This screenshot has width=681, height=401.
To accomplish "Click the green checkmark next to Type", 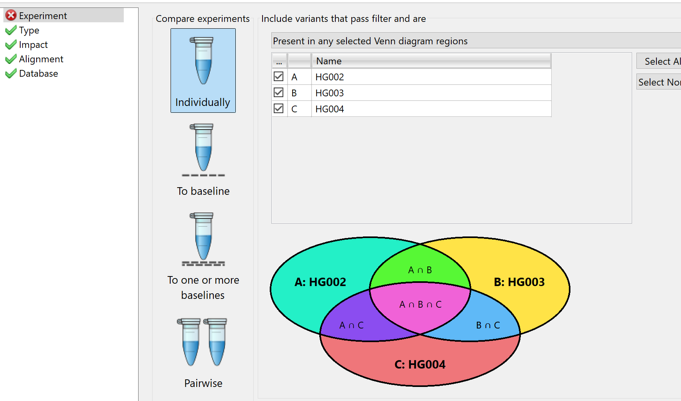I will click(x=11, y=30).
